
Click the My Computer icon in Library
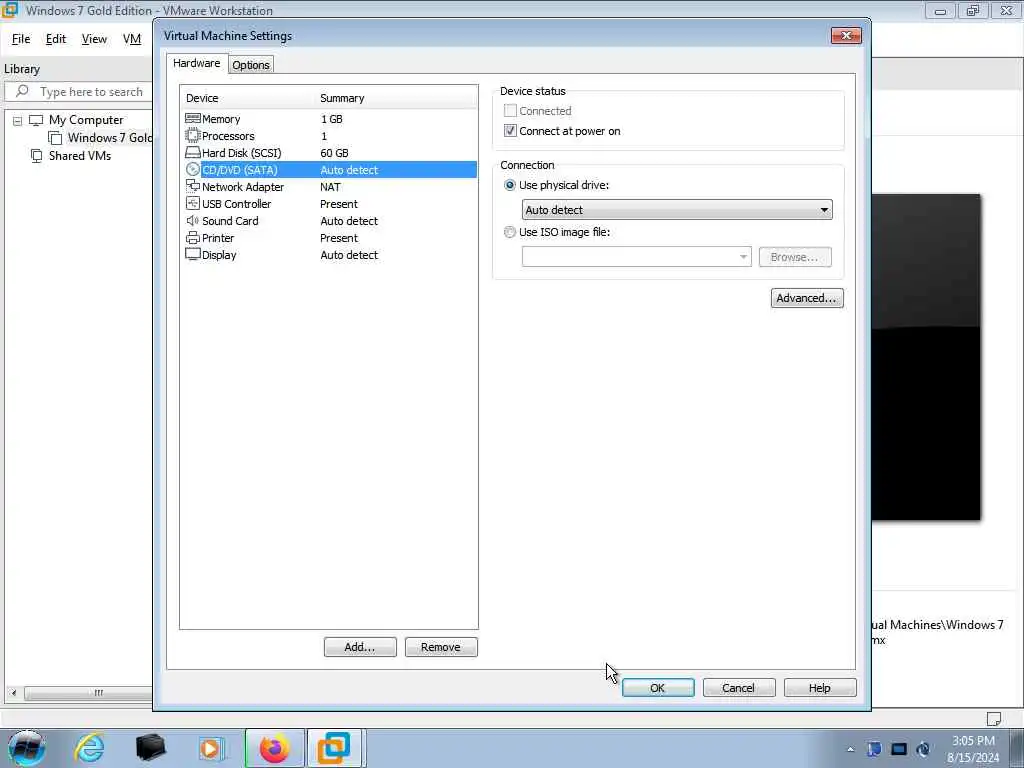coord(36,120)
